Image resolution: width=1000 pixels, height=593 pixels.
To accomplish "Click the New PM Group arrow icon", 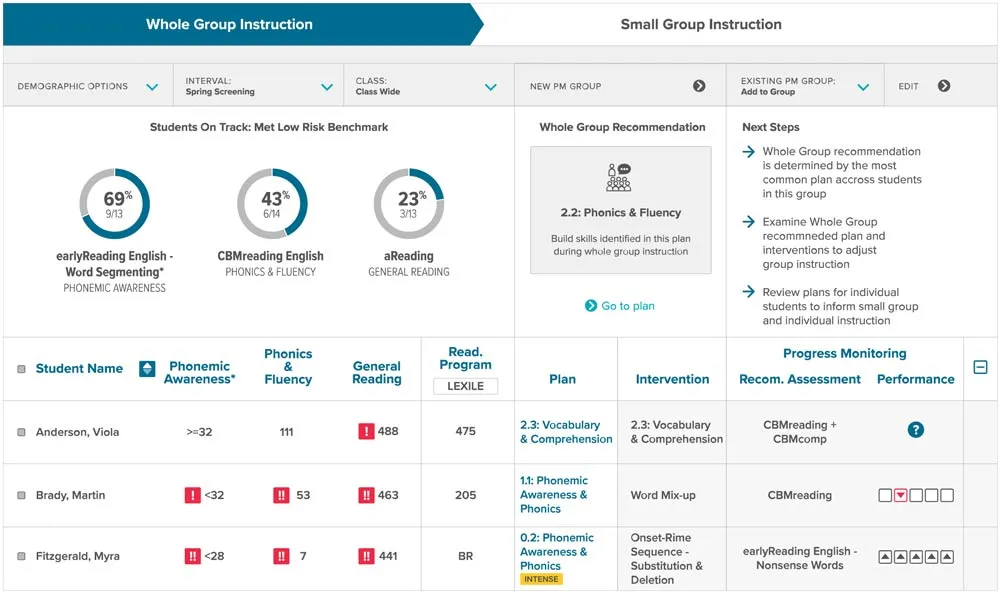I will pyautogui.click(x=699, y=86).
